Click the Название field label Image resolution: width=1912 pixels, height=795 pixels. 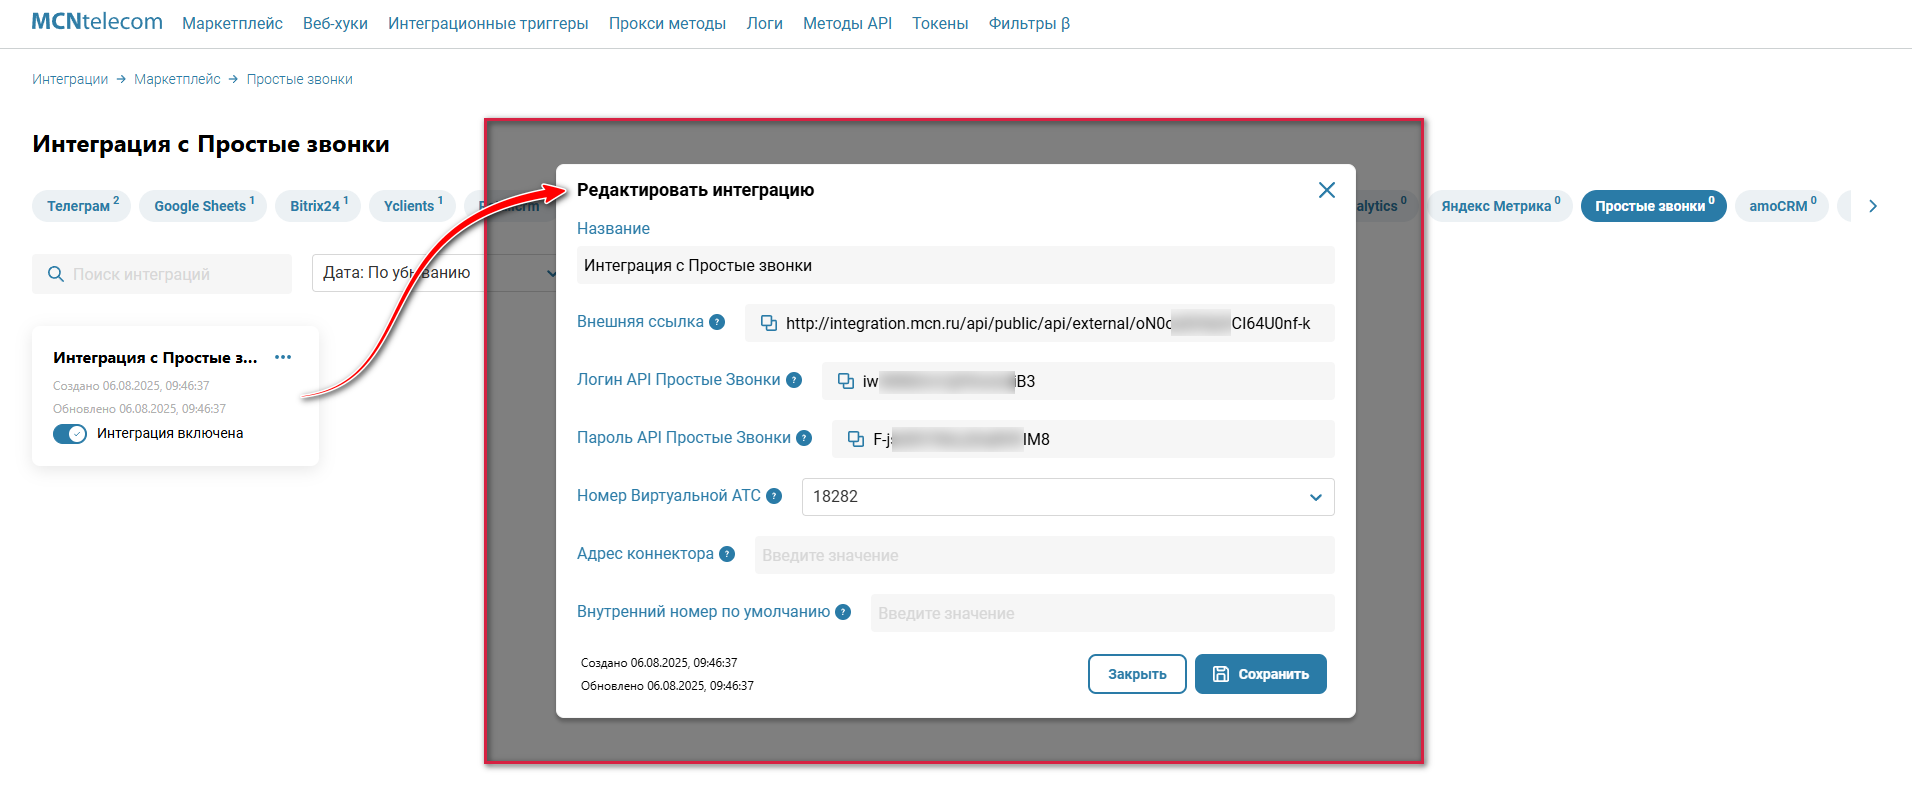point(613,228)
